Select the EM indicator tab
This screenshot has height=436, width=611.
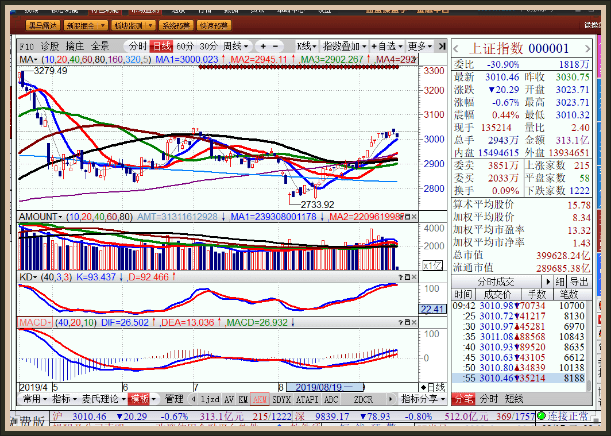click(x=243, y=399)
